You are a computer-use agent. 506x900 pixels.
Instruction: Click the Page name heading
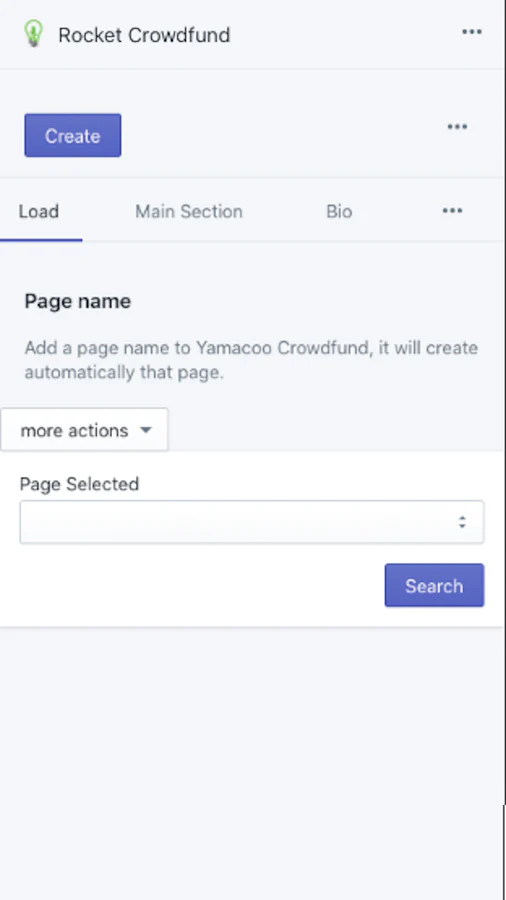[77, 301]
